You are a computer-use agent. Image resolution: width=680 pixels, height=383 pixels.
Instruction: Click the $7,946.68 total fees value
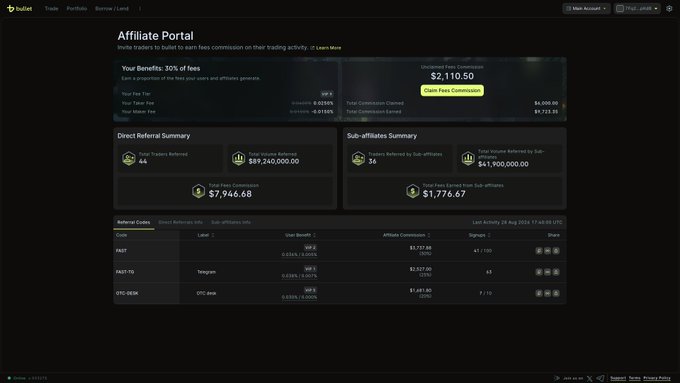click(x=230, y=194)
